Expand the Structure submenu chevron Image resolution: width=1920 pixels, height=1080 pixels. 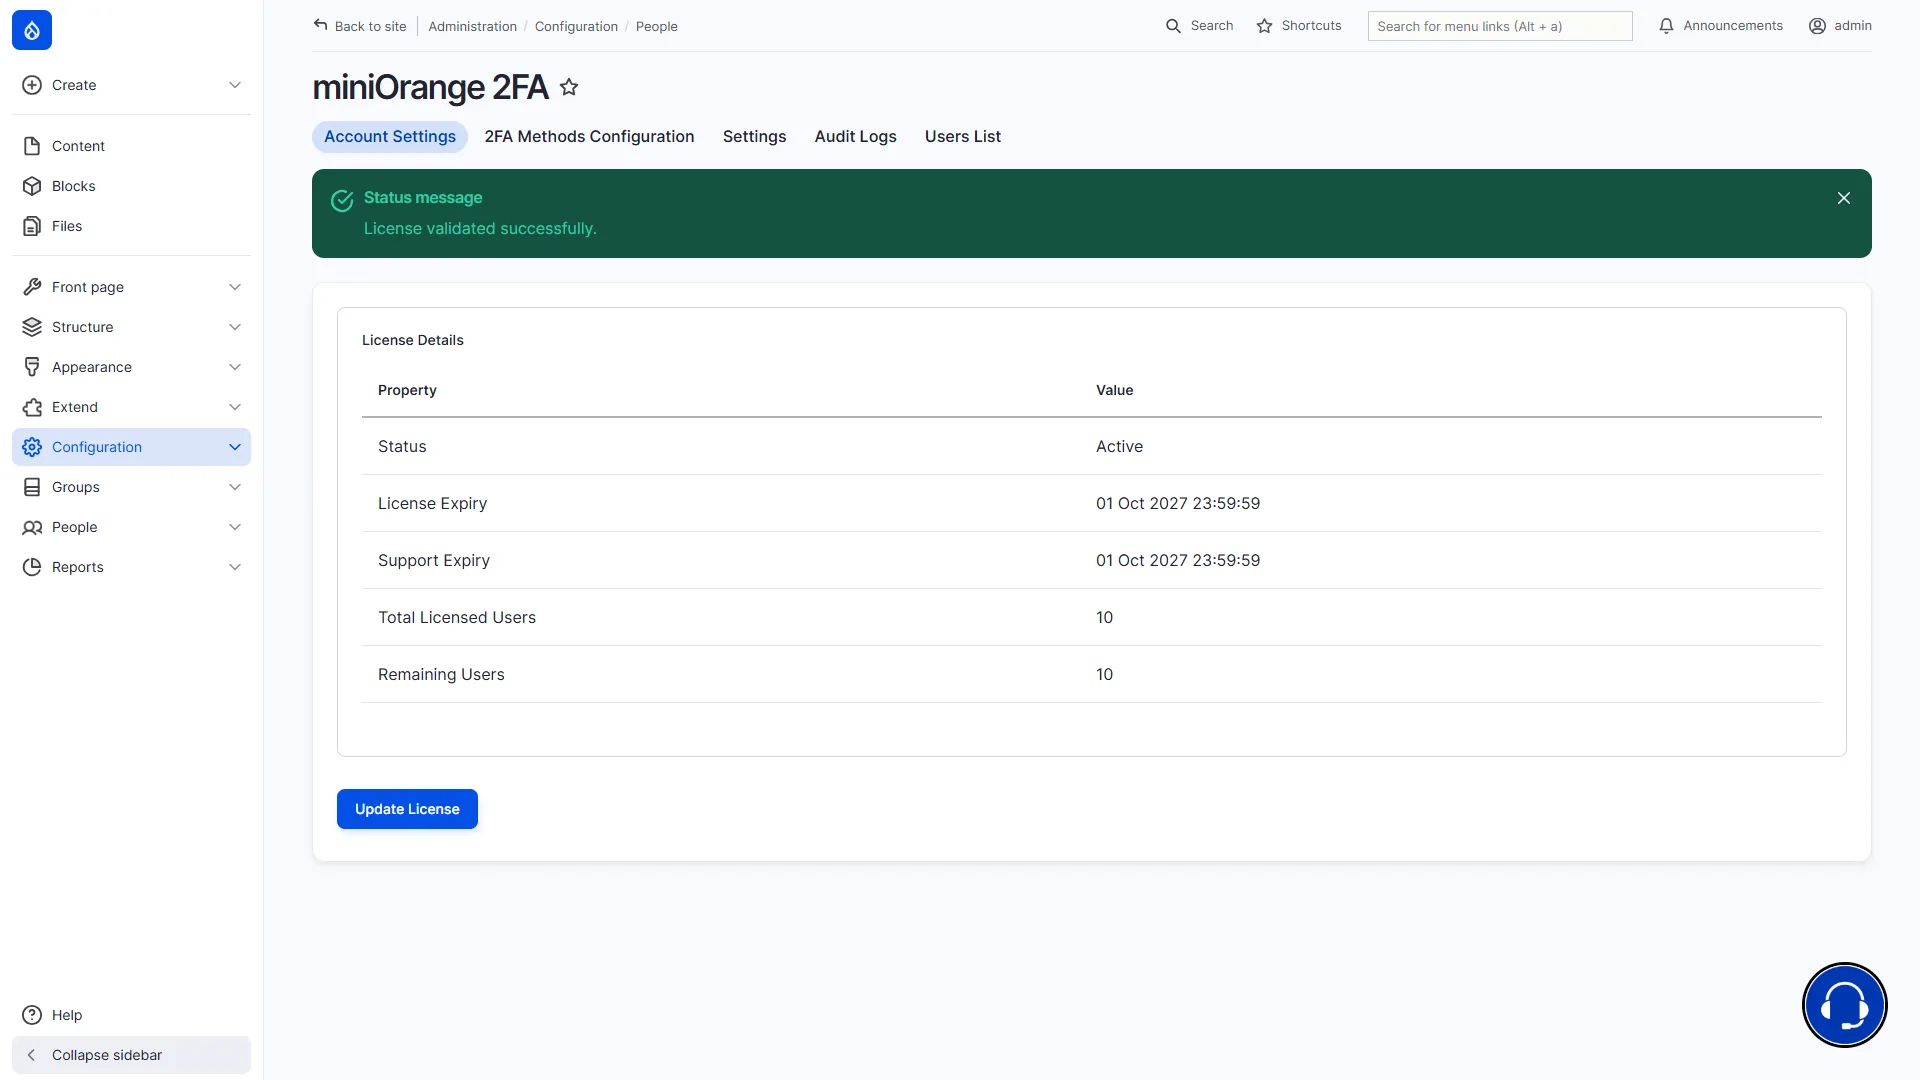click(x=235, y=327)
